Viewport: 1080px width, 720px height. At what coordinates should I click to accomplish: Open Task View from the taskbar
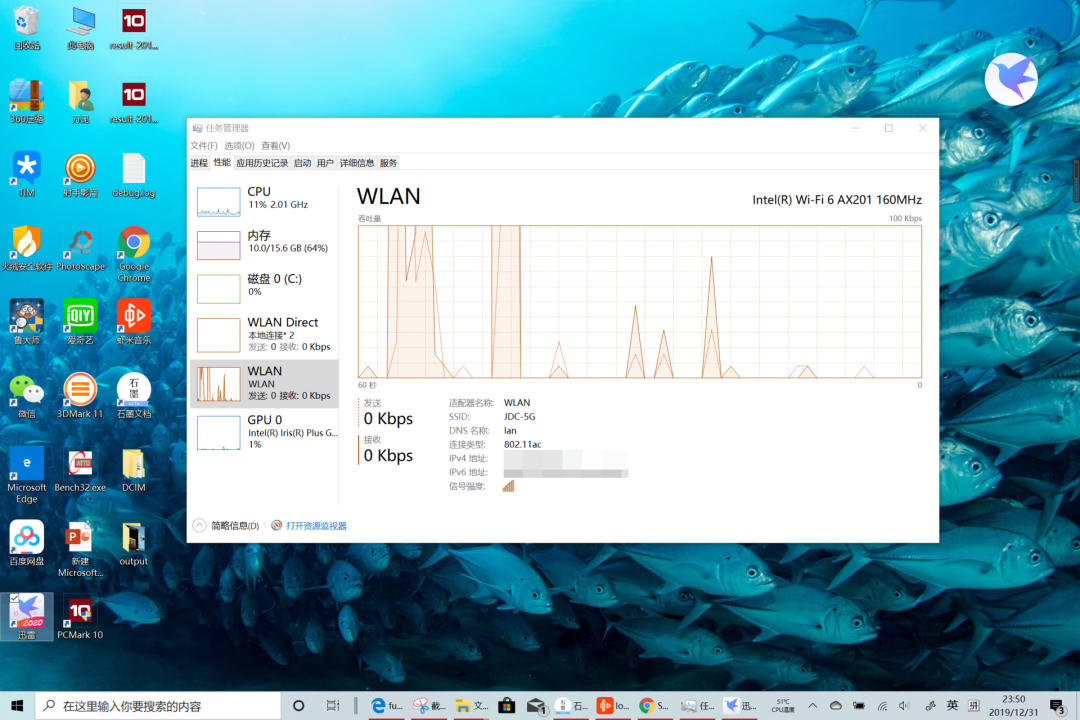(x=333, y=706)
